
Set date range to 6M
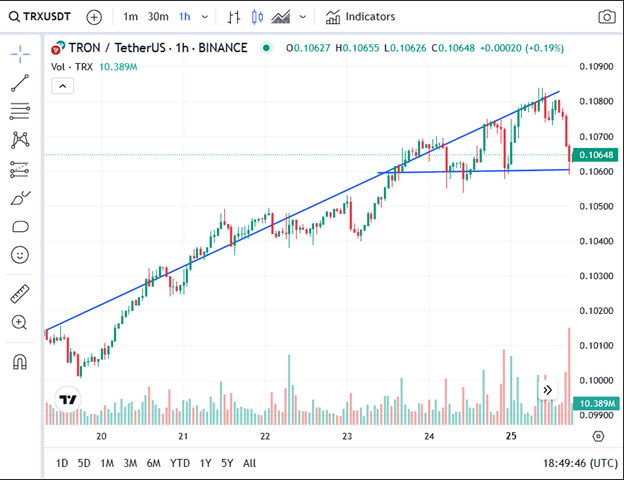pos(154,463)
